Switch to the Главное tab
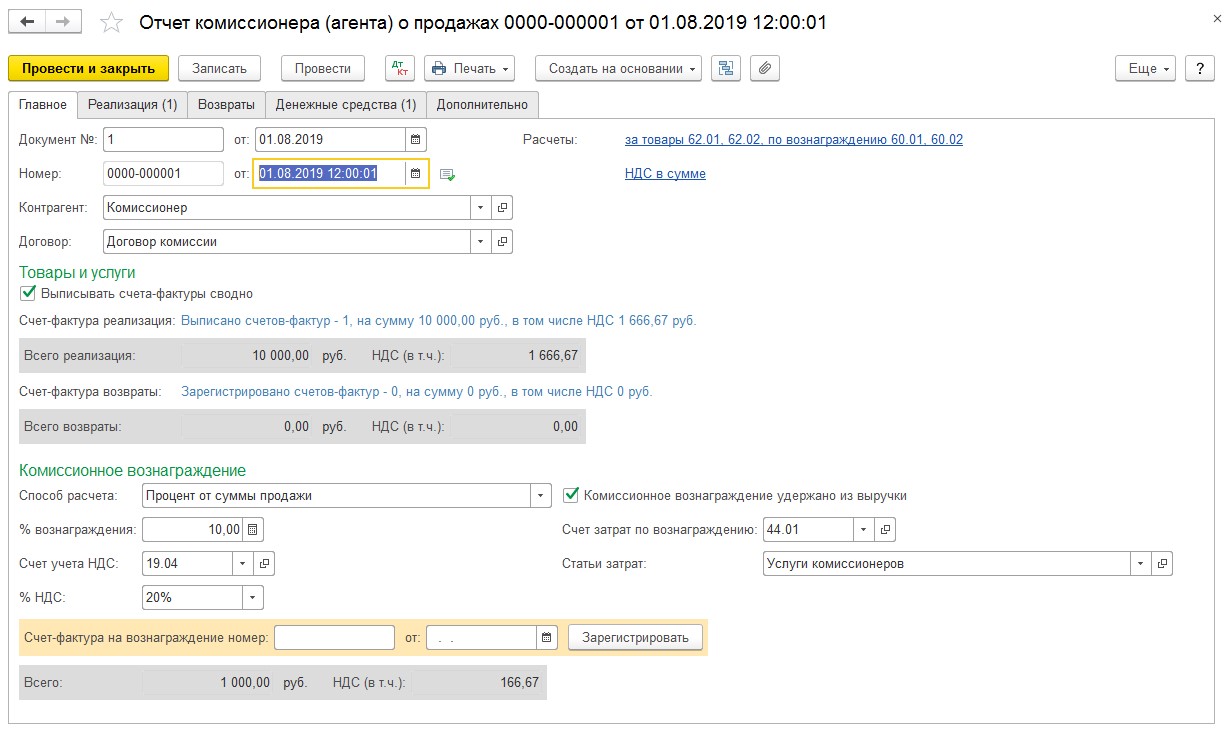The width and height of the screenshot is (1226, 732). (x=43, y=104)
